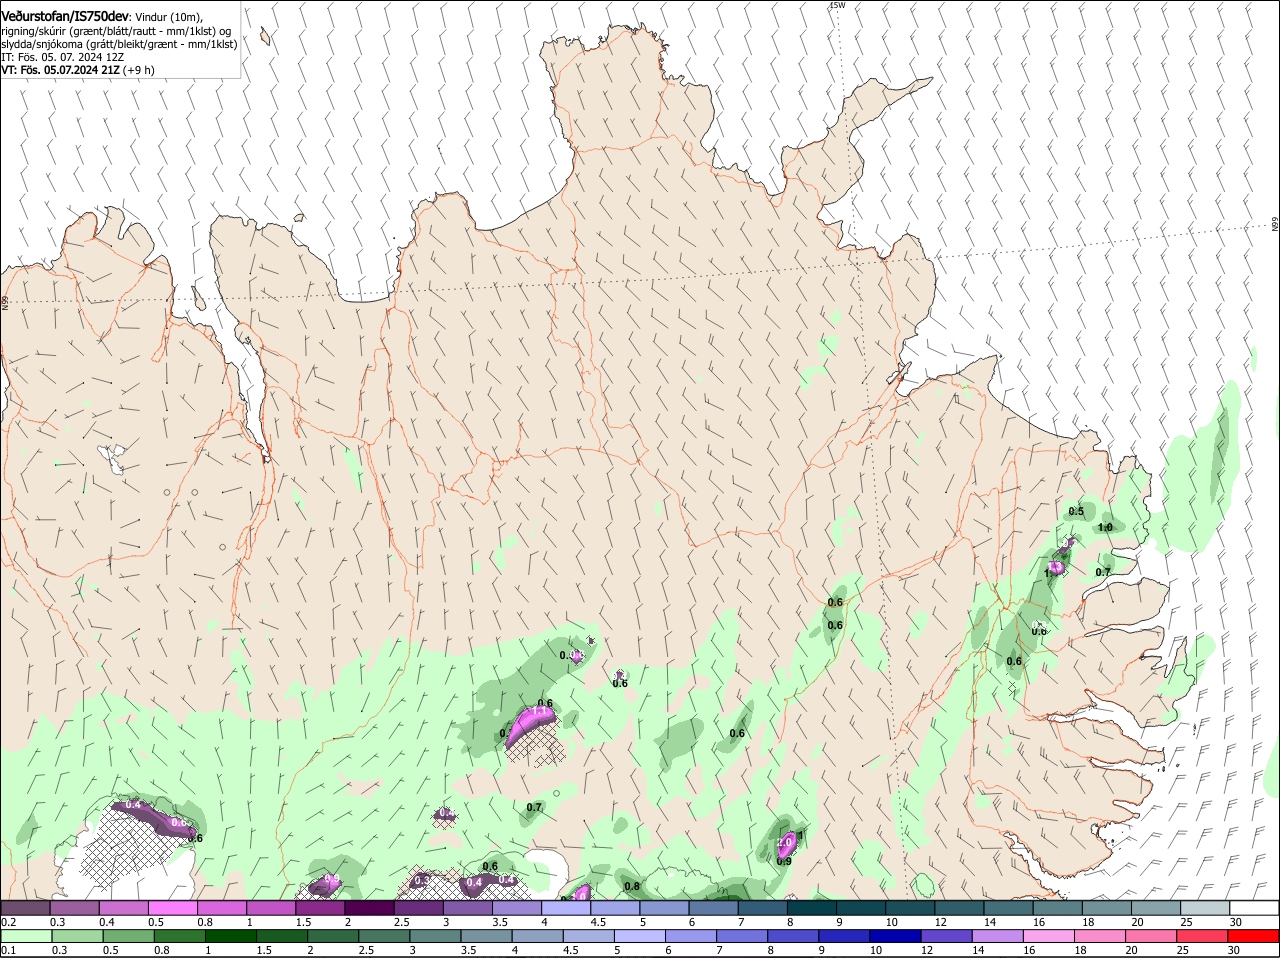Select the dusky mauve upper-legend swatch after 0.2

click(25, 907)
